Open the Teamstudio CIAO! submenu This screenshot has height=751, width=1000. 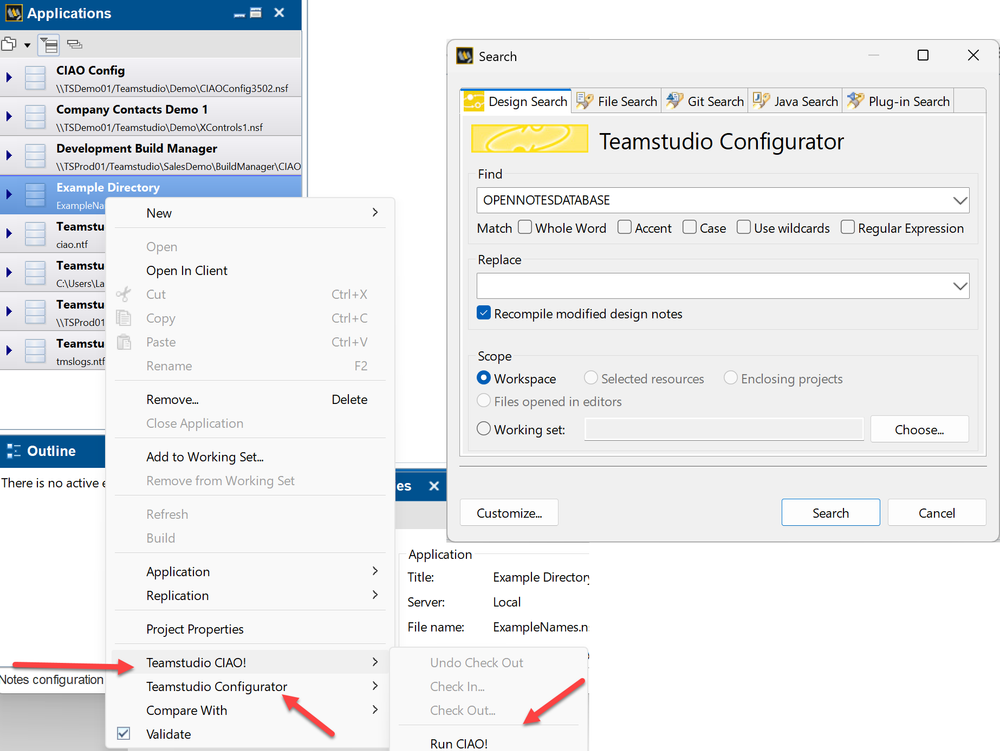tap(250, 662)
